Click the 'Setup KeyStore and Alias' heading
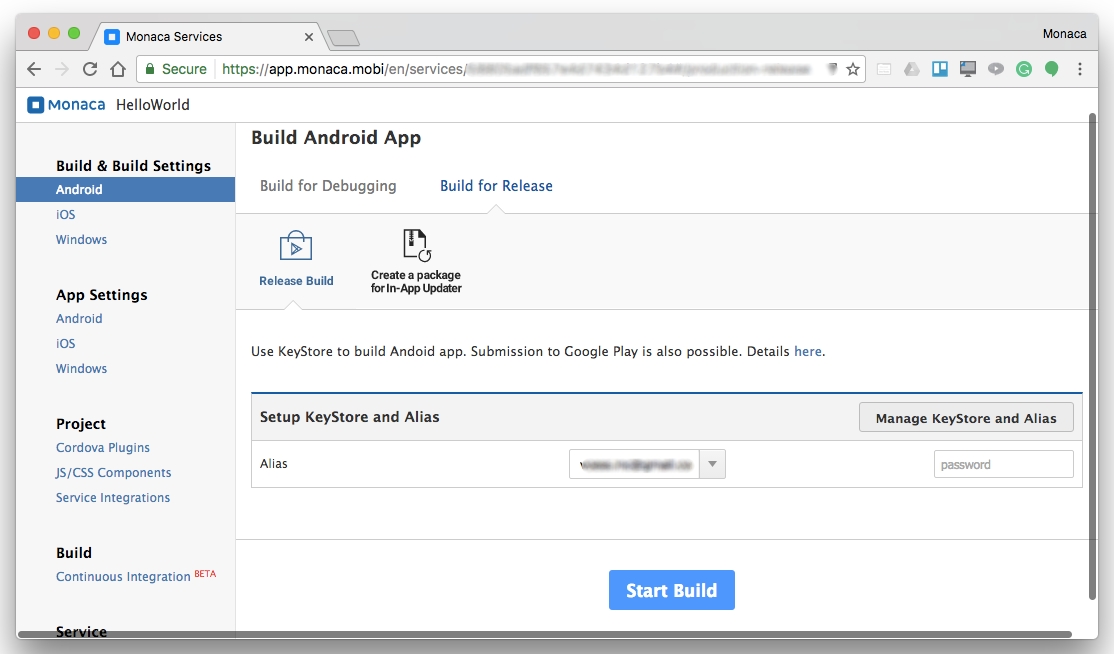Image resolution: width=1114 pixels, height=654 pixels. pyautogui.click(x=350, y=417)
